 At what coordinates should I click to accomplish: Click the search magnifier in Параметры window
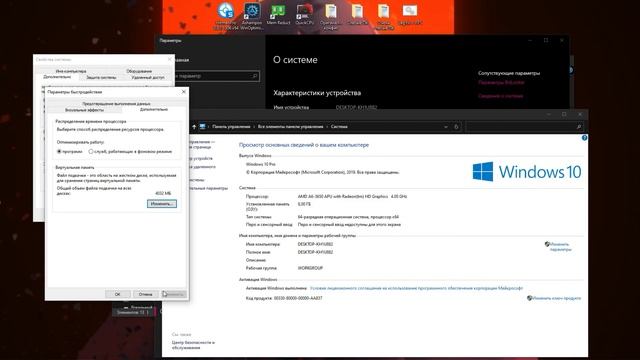pyautogui.click(x=255, y=76)
